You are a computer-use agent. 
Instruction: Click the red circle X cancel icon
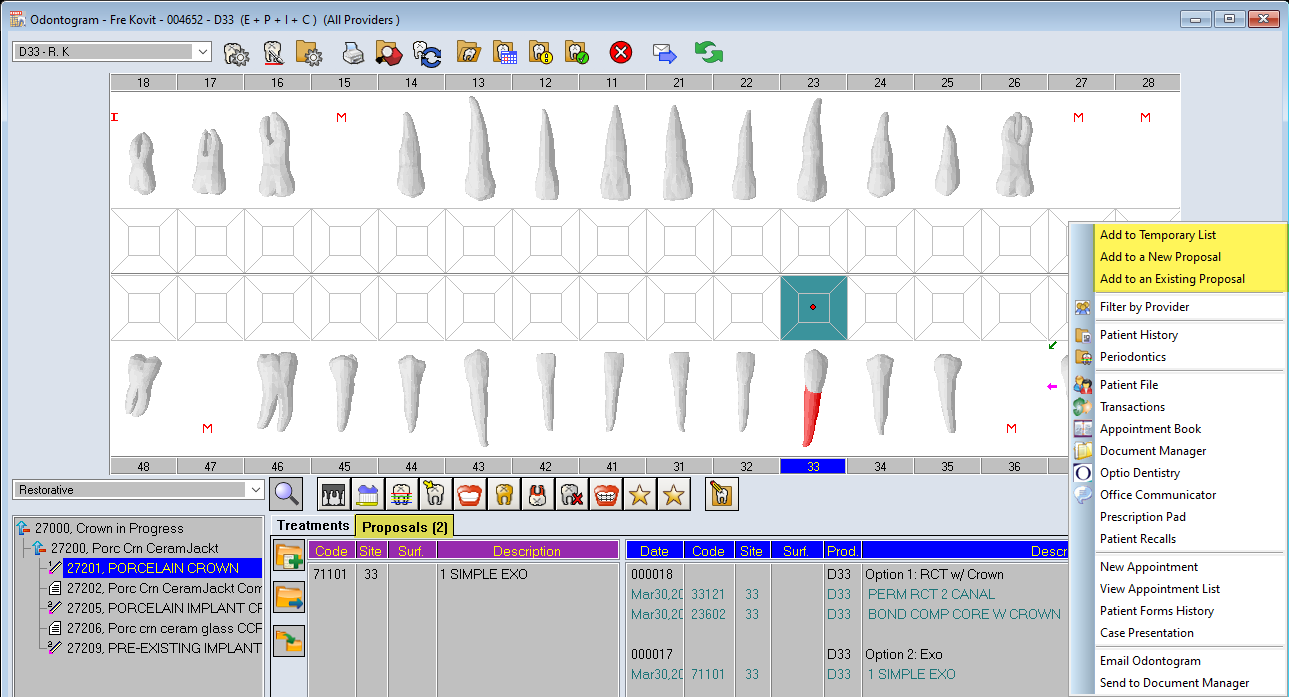point(621,53)
